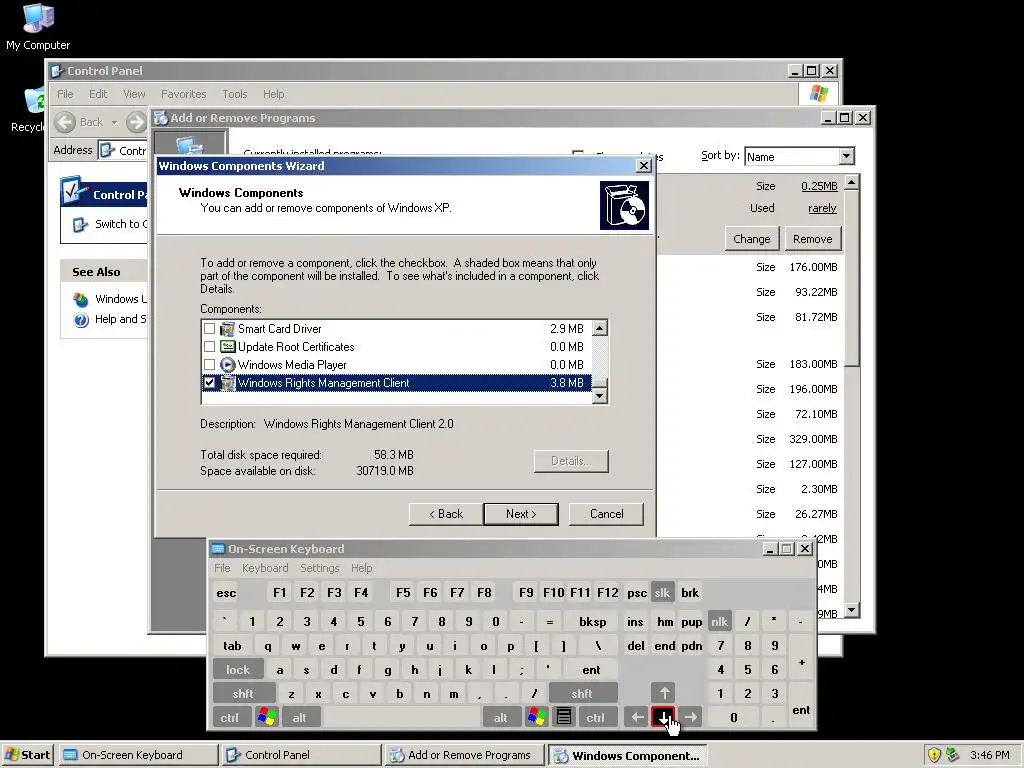Click the esc key on On-Screen Keyboard

pos(227,593)
